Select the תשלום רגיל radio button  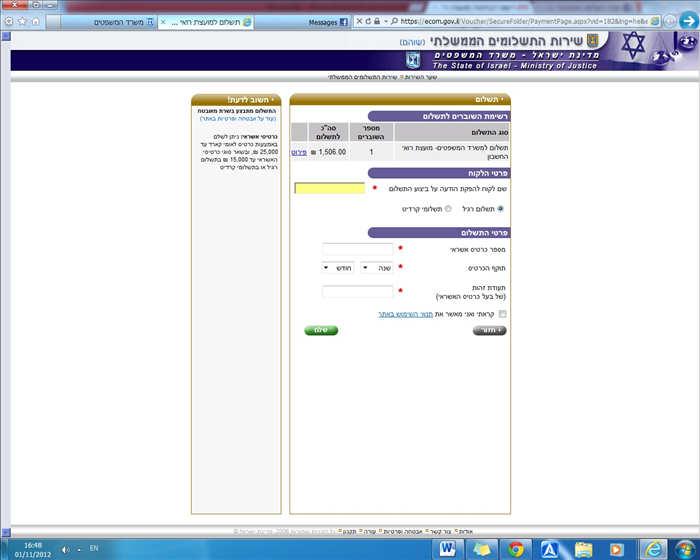click(501, 209)
